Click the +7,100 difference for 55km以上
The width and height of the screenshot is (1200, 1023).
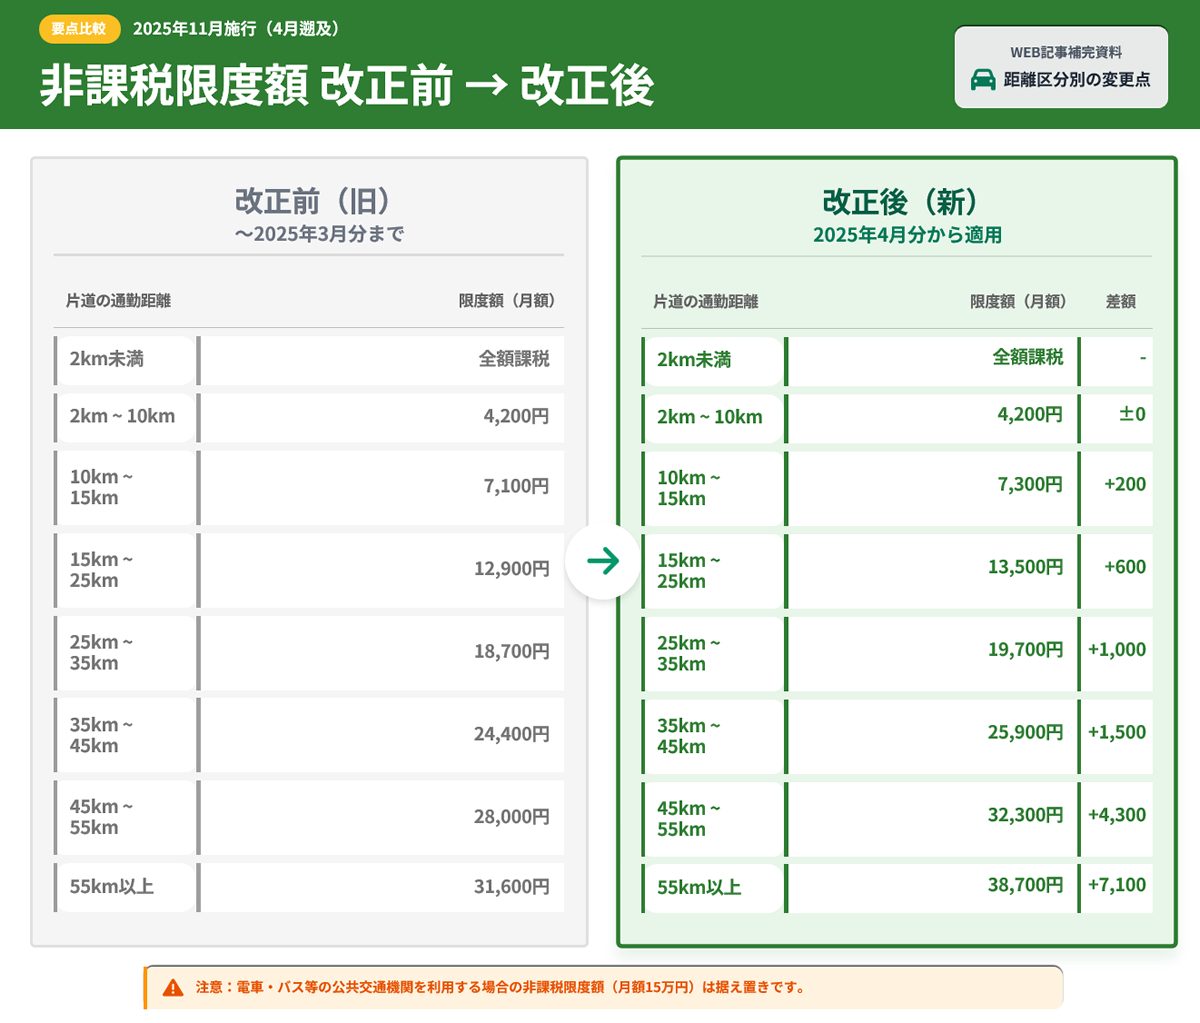click(1117, 885)
